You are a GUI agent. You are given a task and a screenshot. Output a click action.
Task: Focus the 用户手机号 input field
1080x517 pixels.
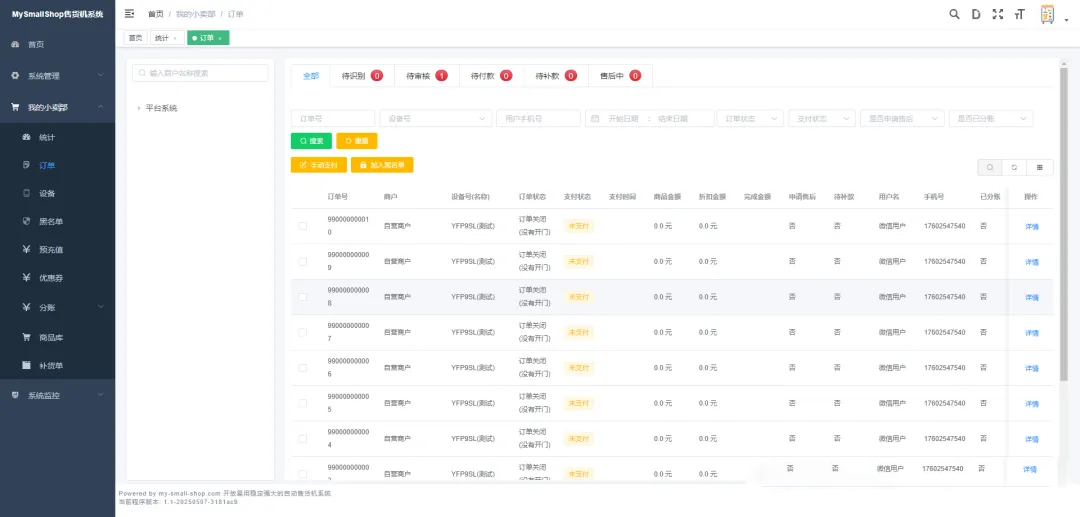(x=539, y=118)
